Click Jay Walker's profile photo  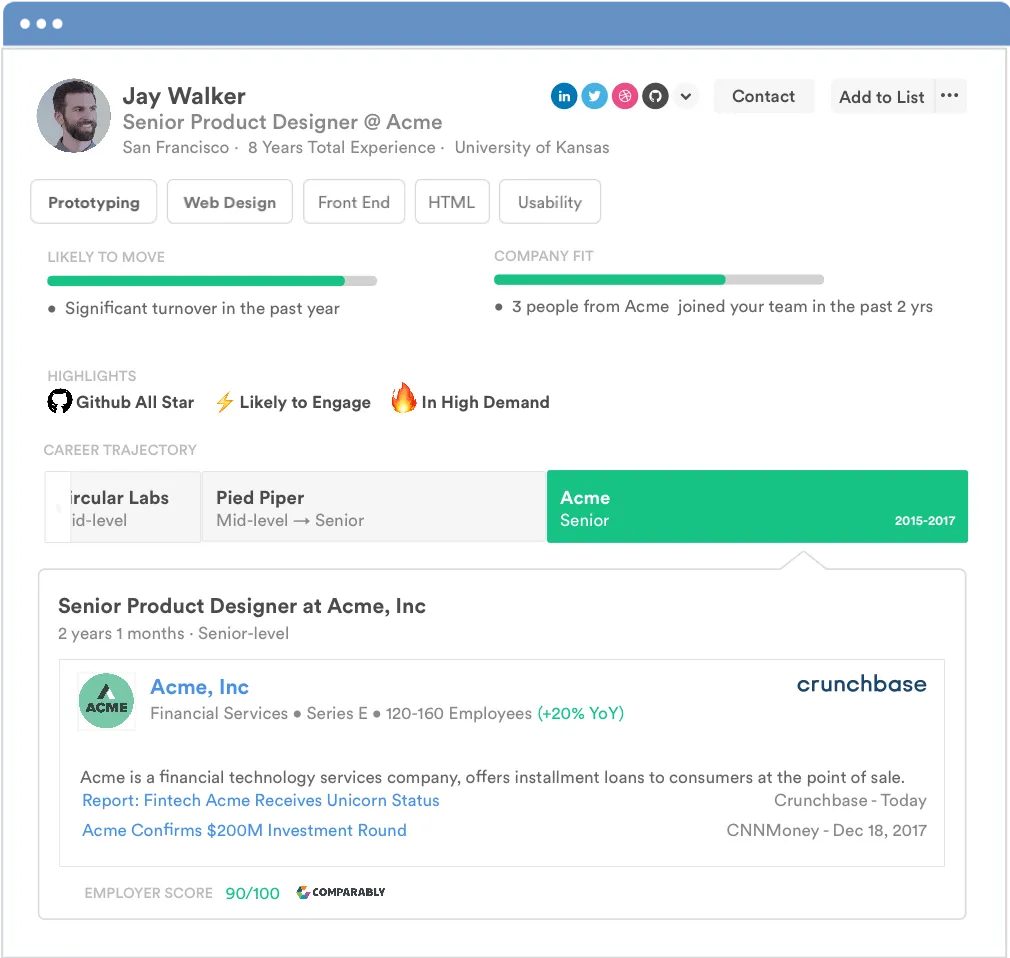point(73,116)
